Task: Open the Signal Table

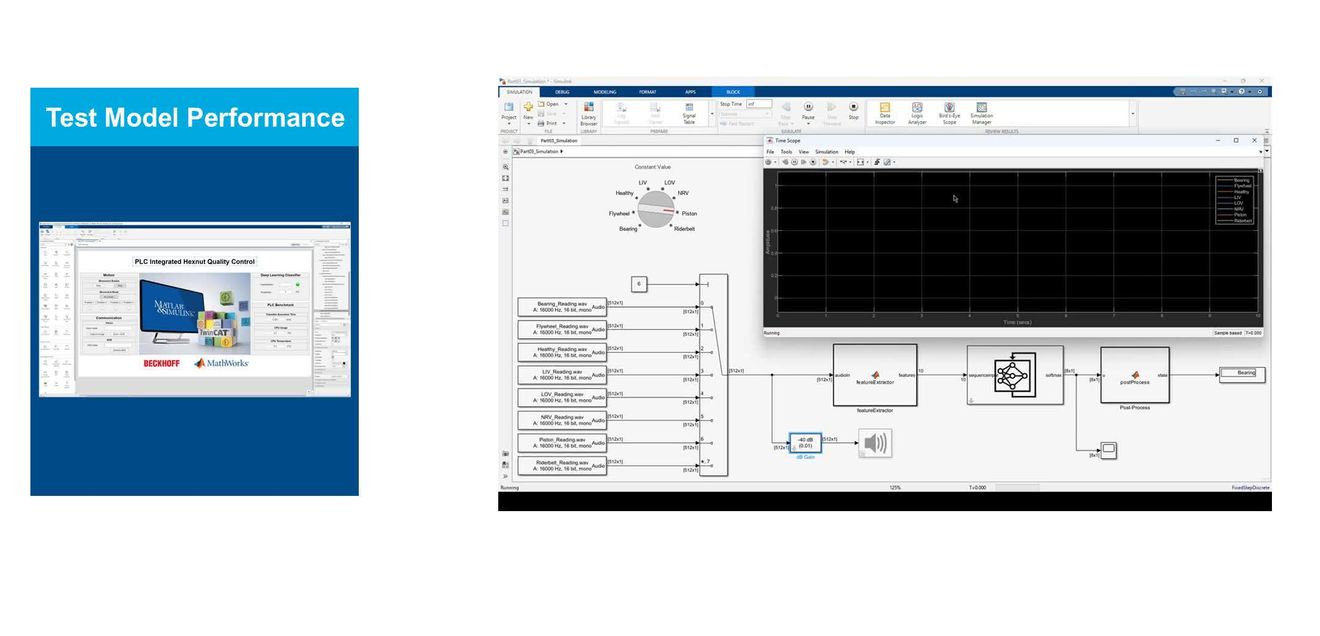Action: (x=689, y=113)
